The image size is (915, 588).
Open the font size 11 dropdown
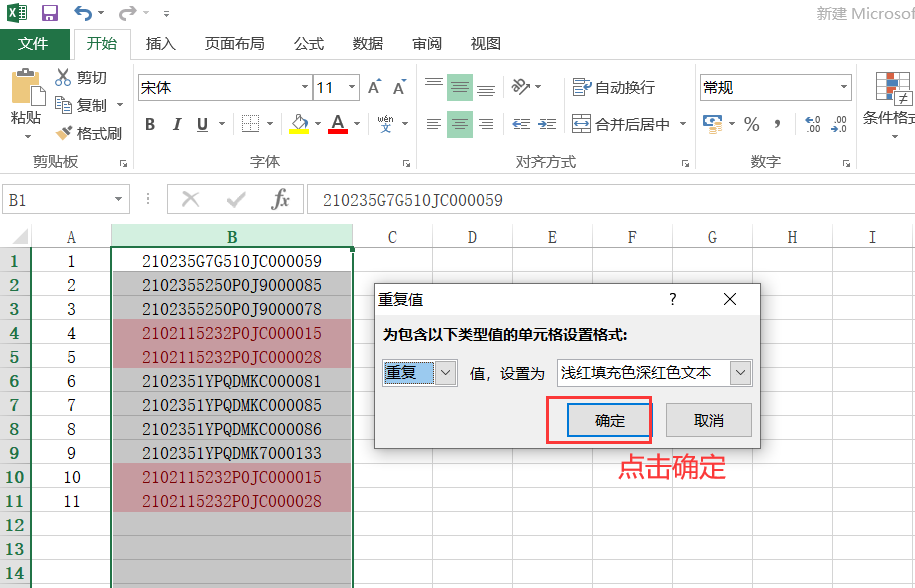pos(352,88)
